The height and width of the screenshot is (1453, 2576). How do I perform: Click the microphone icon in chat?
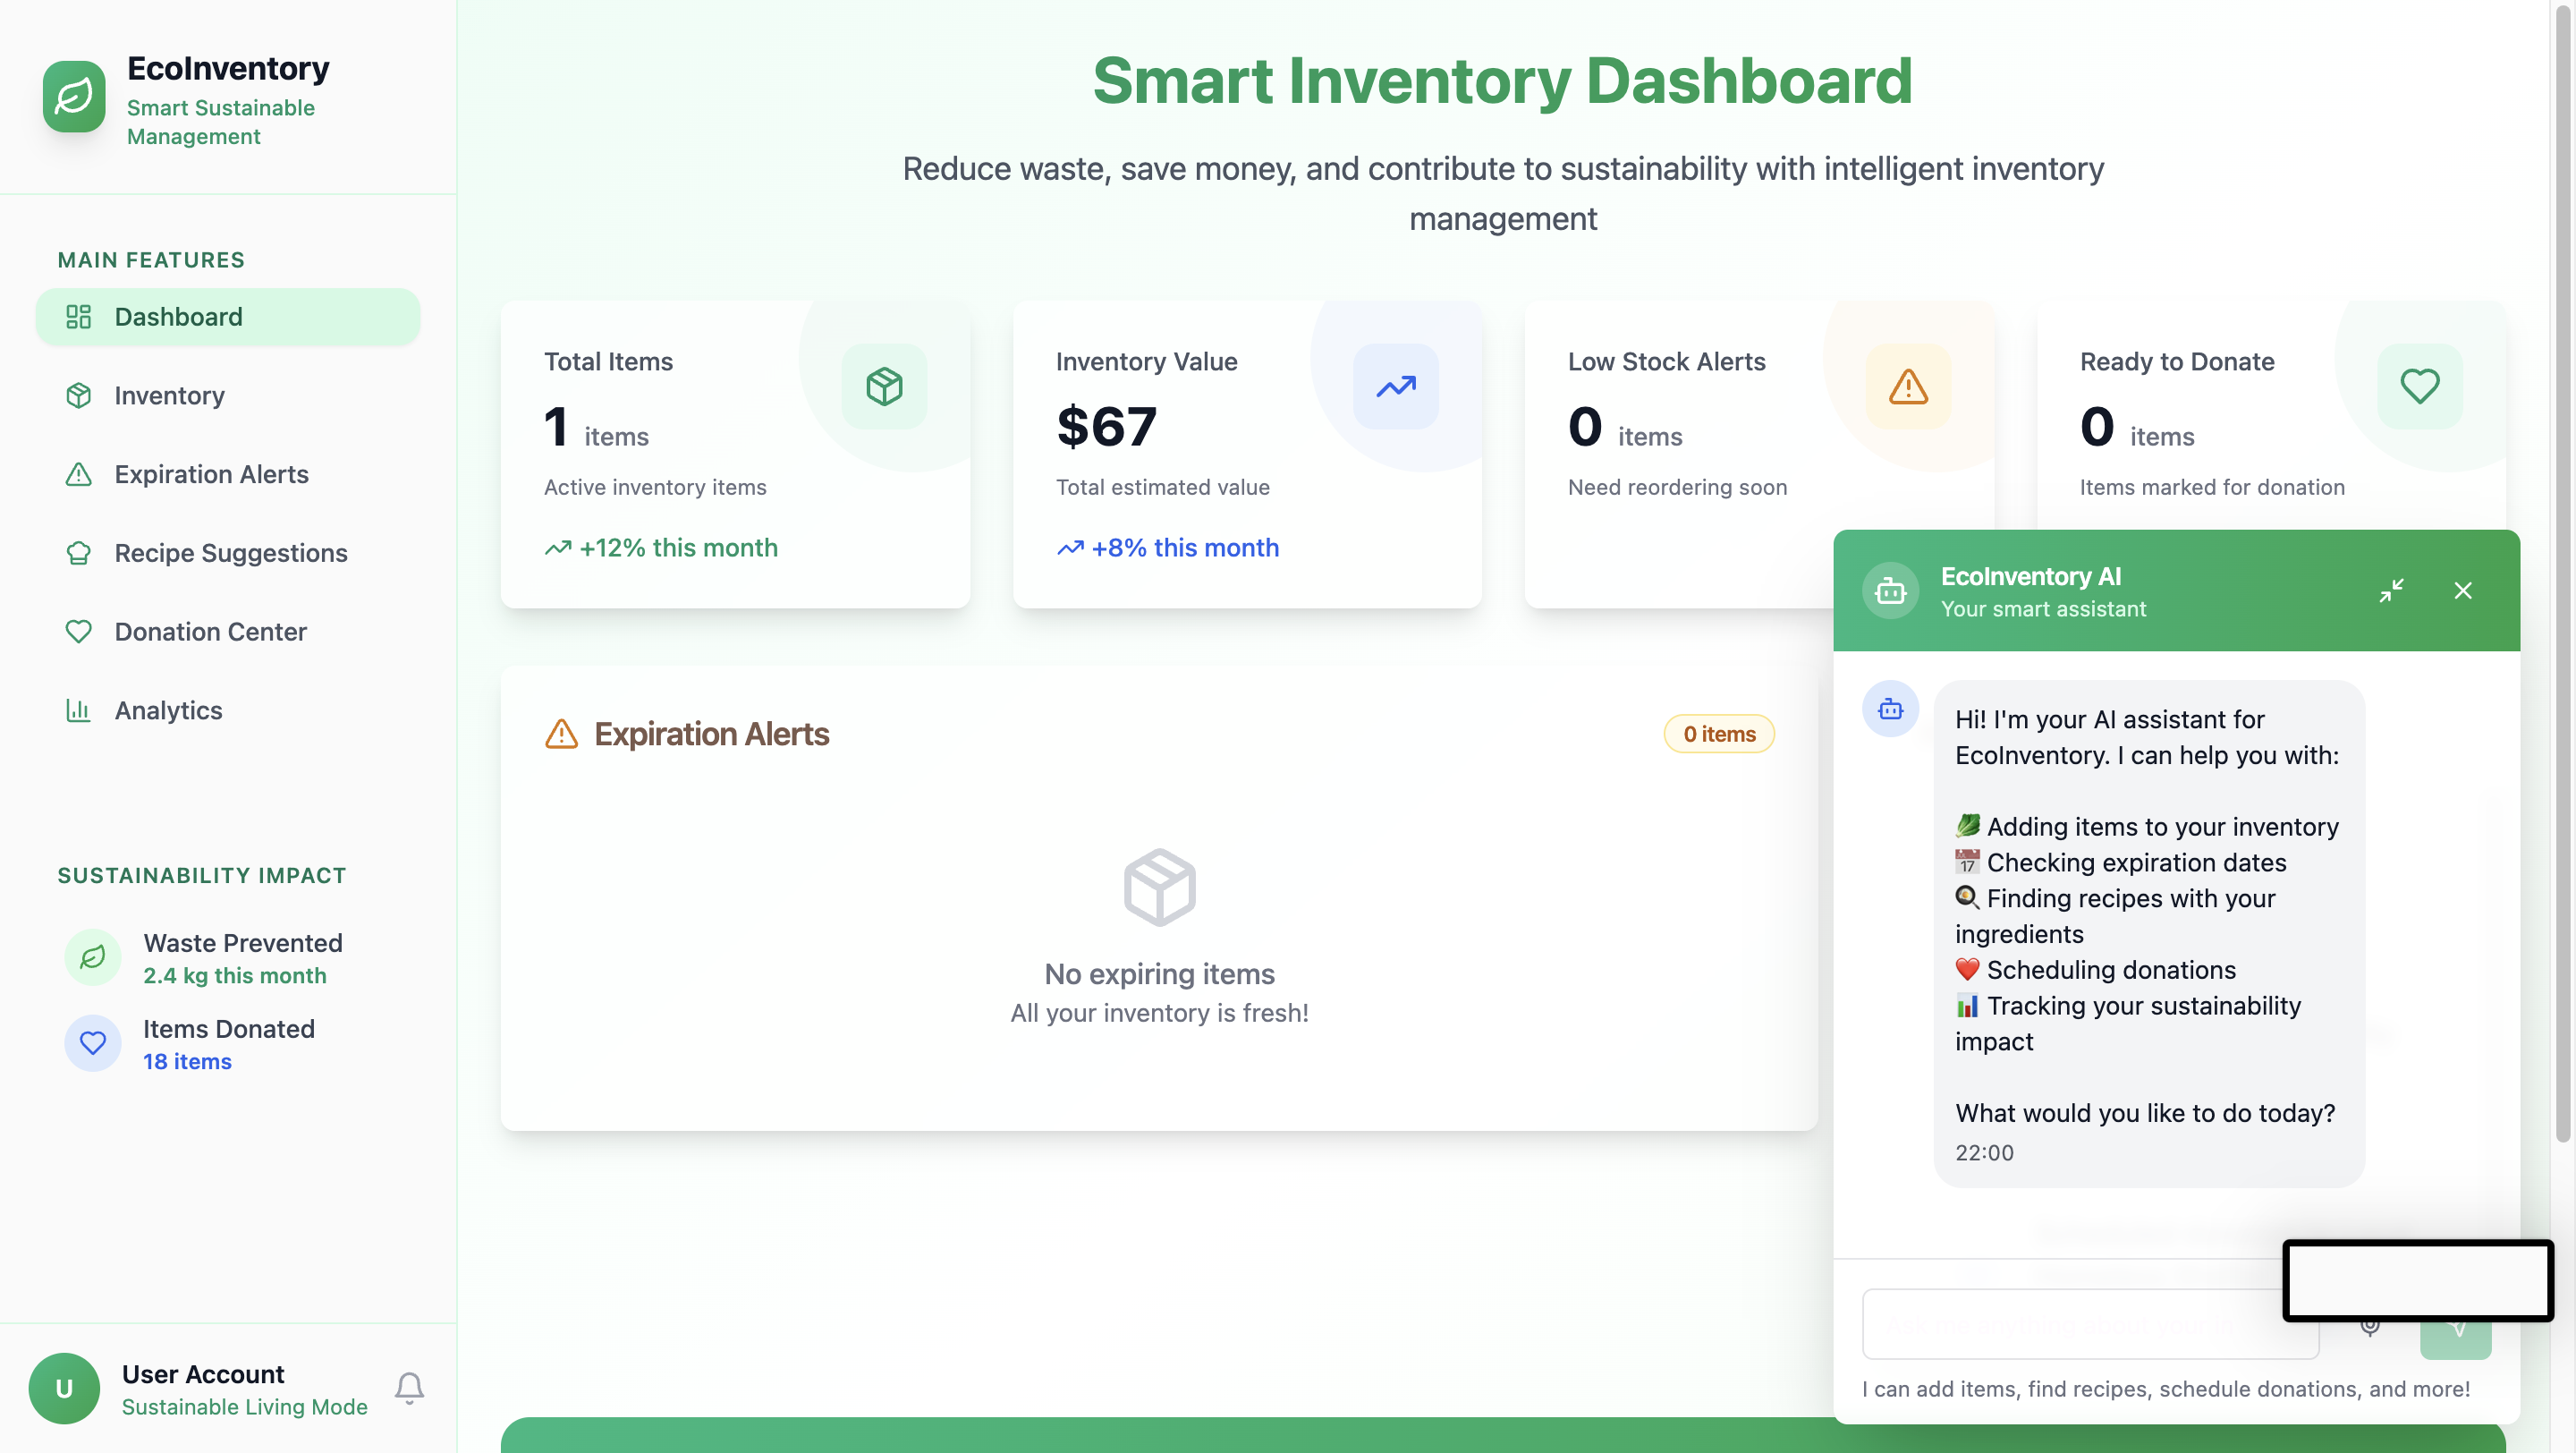2369,1328
